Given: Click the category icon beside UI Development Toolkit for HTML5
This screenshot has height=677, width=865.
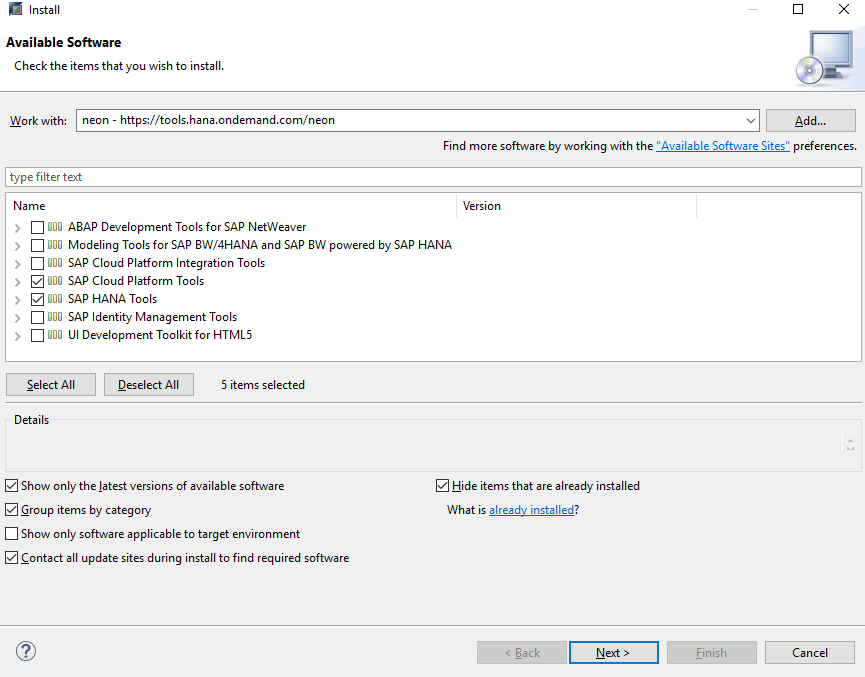Looking at the screenshot, I should click(55, 335).
